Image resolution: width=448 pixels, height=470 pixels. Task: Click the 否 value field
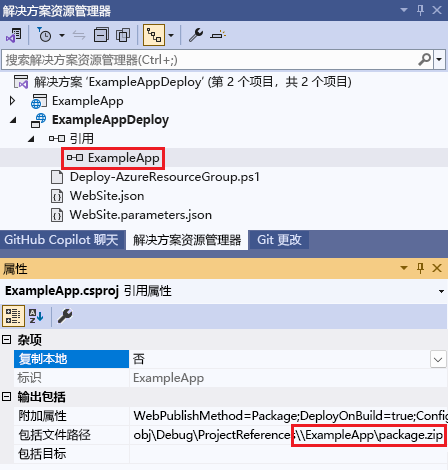[x=279, y=359]
